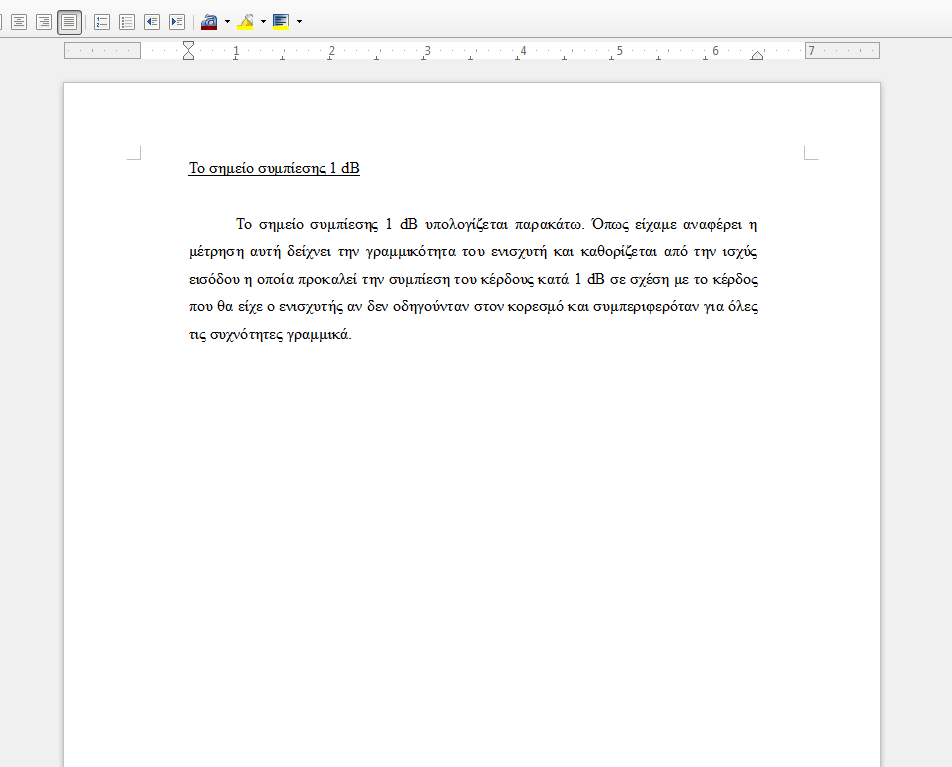Place the cursor in the word "καθορίζεται"
The width and height of the screenshot is (952, 767).
[619, 252]
